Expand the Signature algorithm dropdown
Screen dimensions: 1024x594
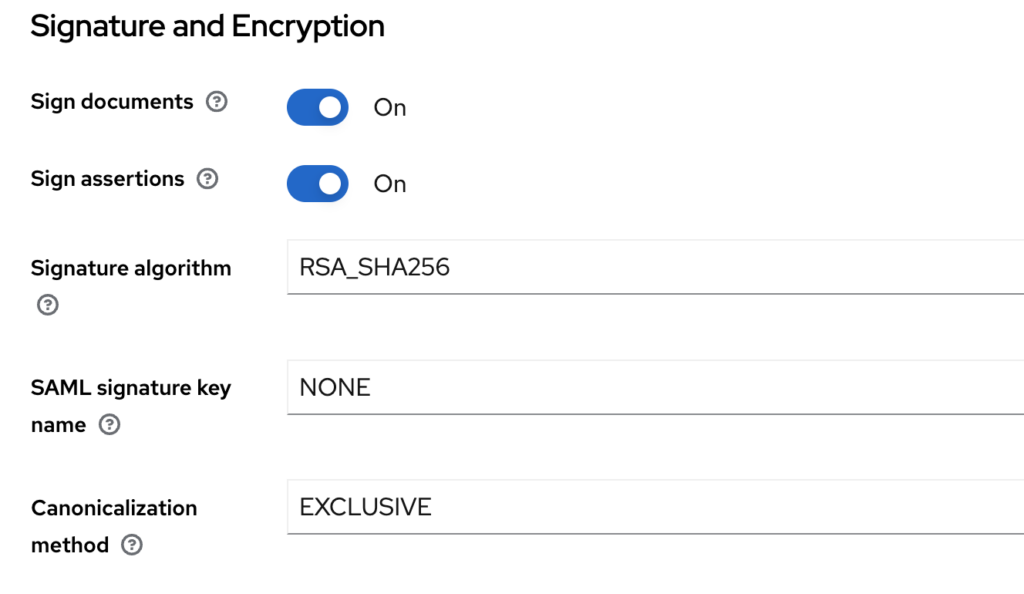pos(656,267)
